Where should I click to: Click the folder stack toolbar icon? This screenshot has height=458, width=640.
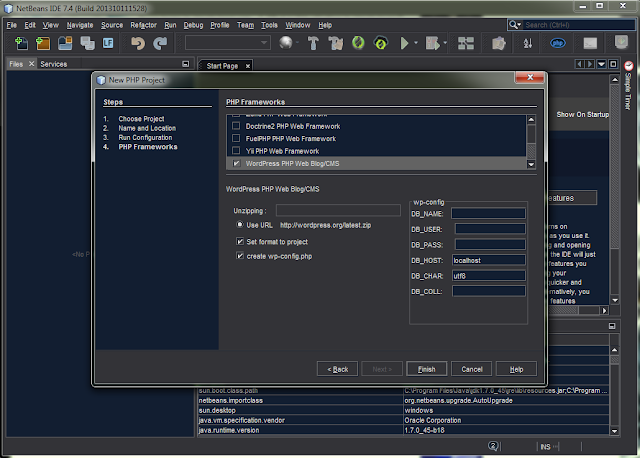498,43
